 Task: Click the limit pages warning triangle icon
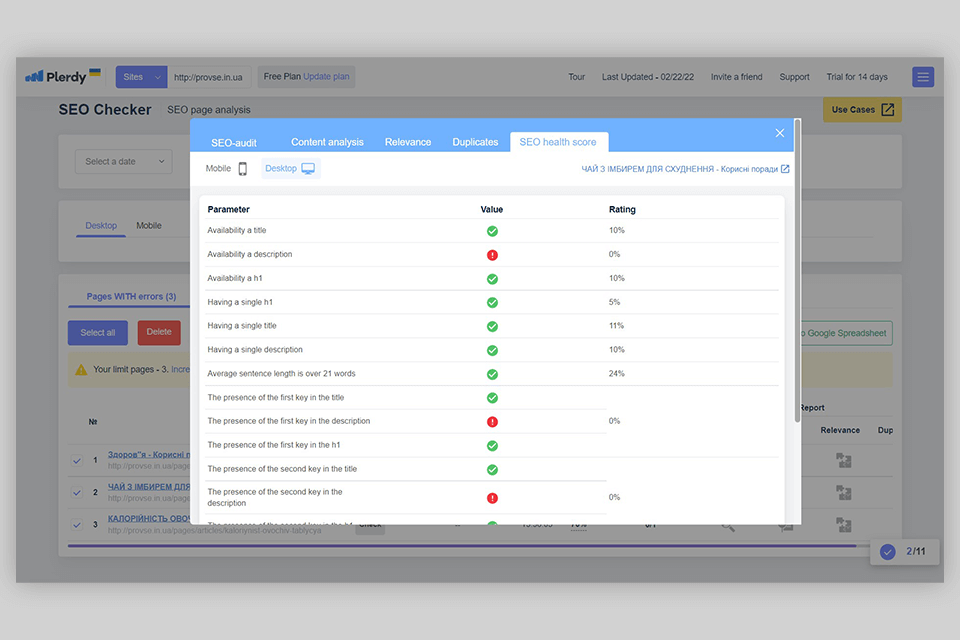coord(81,369)
